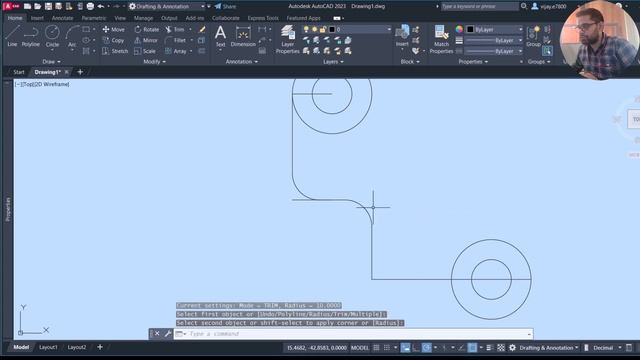Switch to the Start file tab
This screenshot has height=360, width=640.
point(19,72)
